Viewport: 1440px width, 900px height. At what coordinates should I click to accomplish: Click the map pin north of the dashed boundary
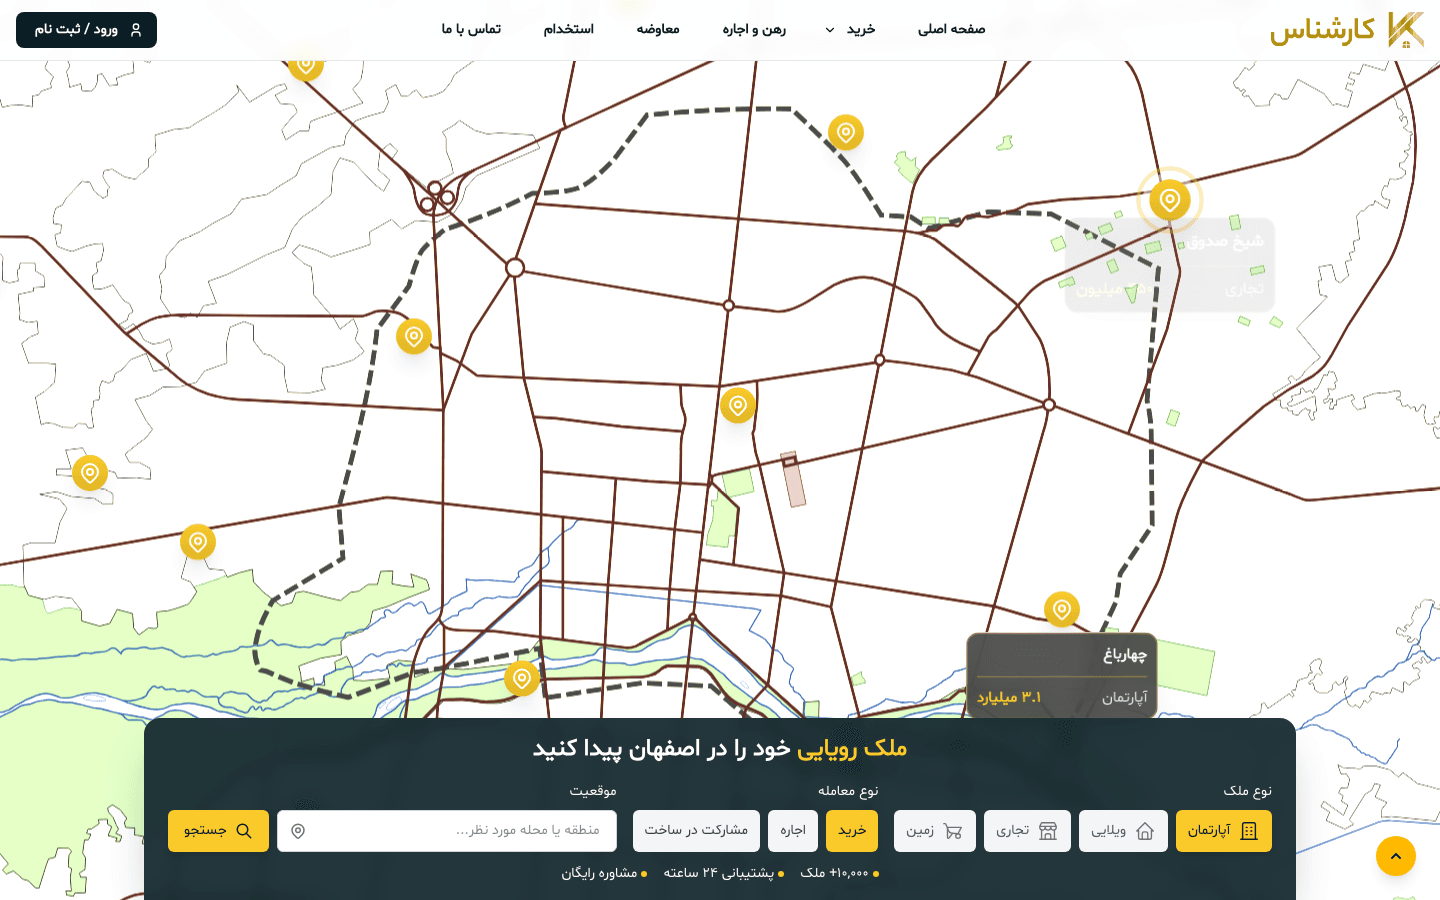click(846, 132)
